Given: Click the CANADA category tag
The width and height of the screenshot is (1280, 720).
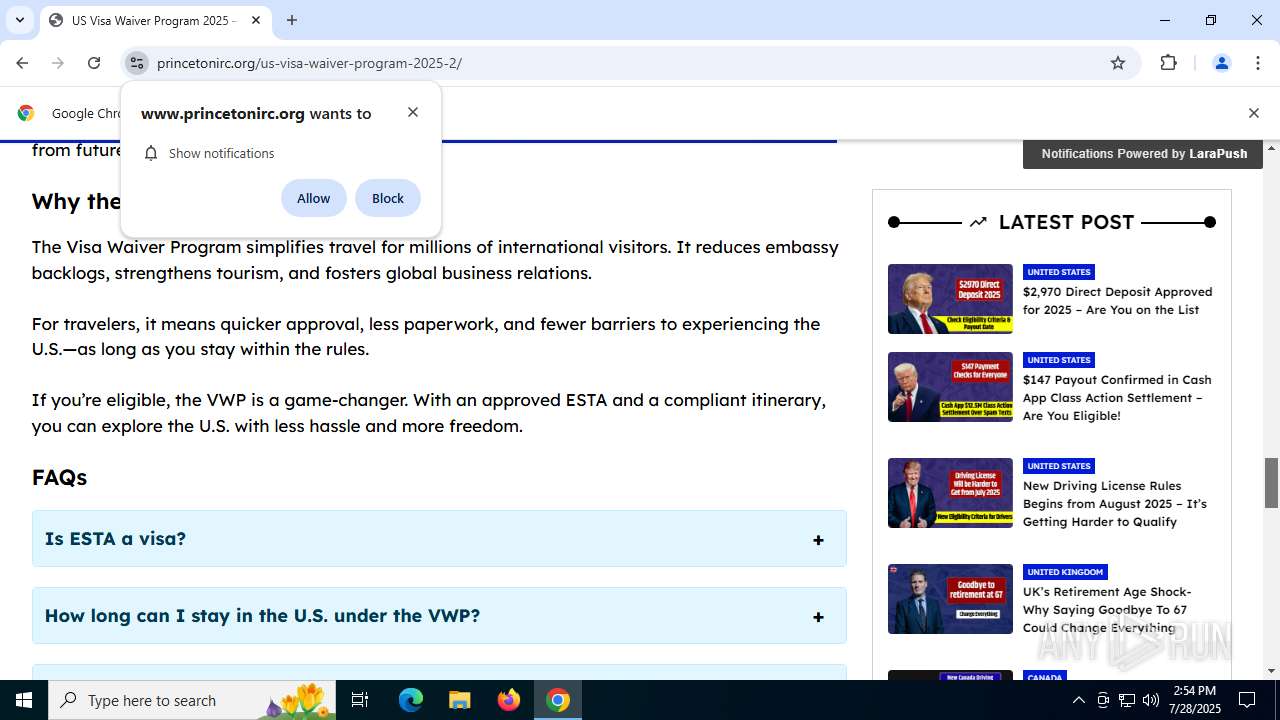Looking at the screenshot, I should [1045, 677].
